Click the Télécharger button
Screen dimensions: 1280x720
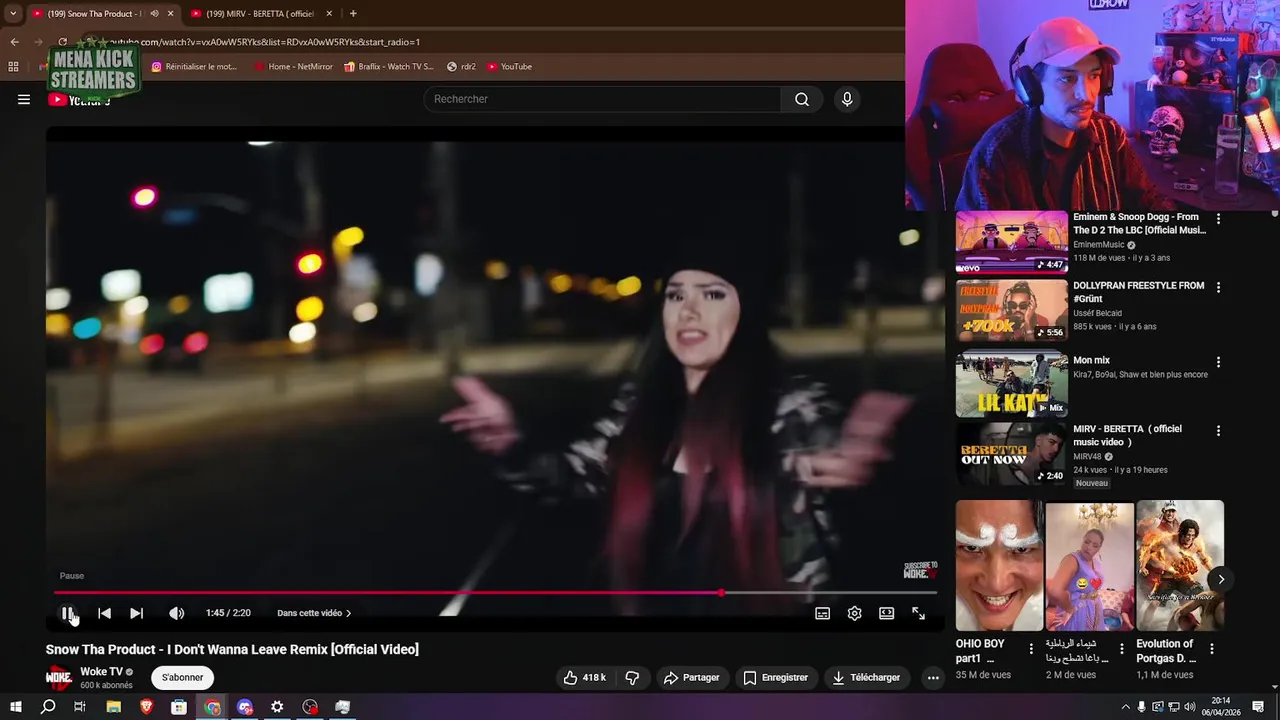tap(866, 677)
